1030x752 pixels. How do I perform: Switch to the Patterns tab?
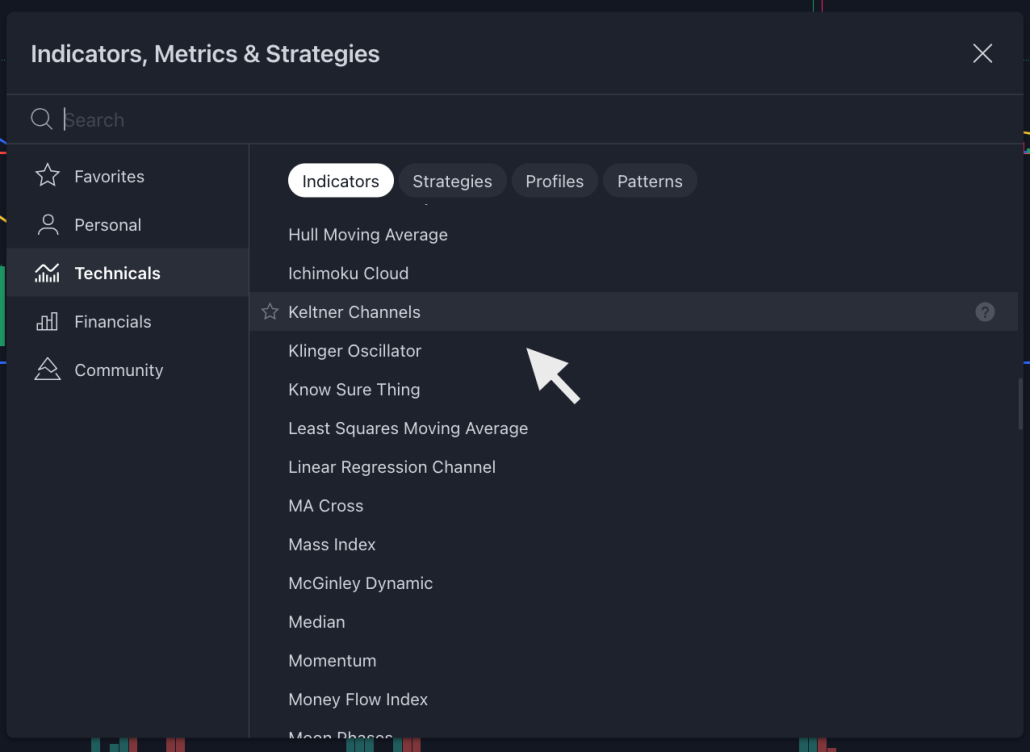(x=650, y=181)
